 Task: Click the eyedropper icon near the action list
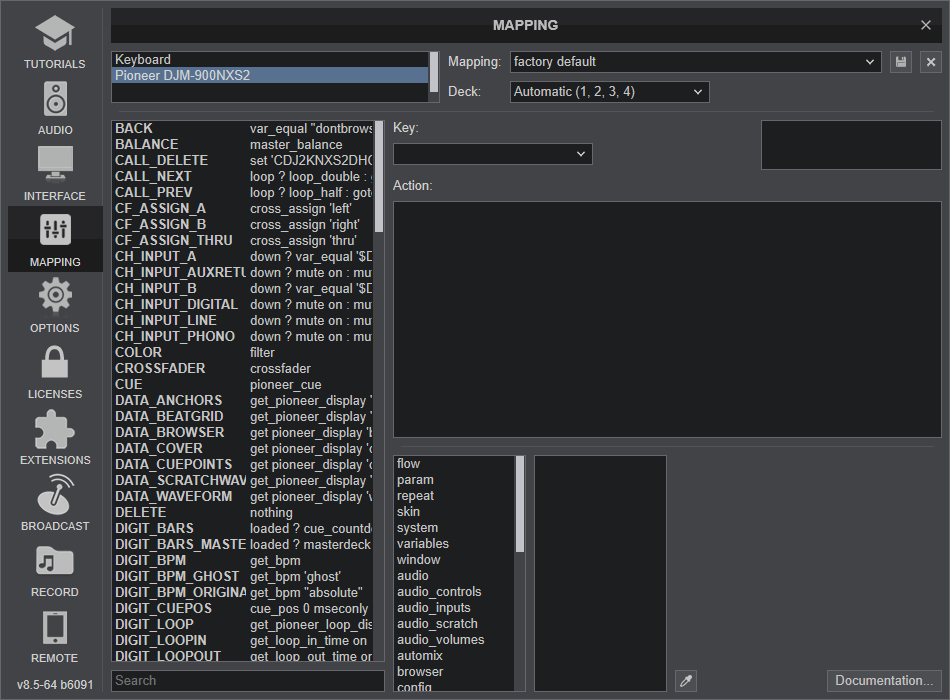(686, 681)
